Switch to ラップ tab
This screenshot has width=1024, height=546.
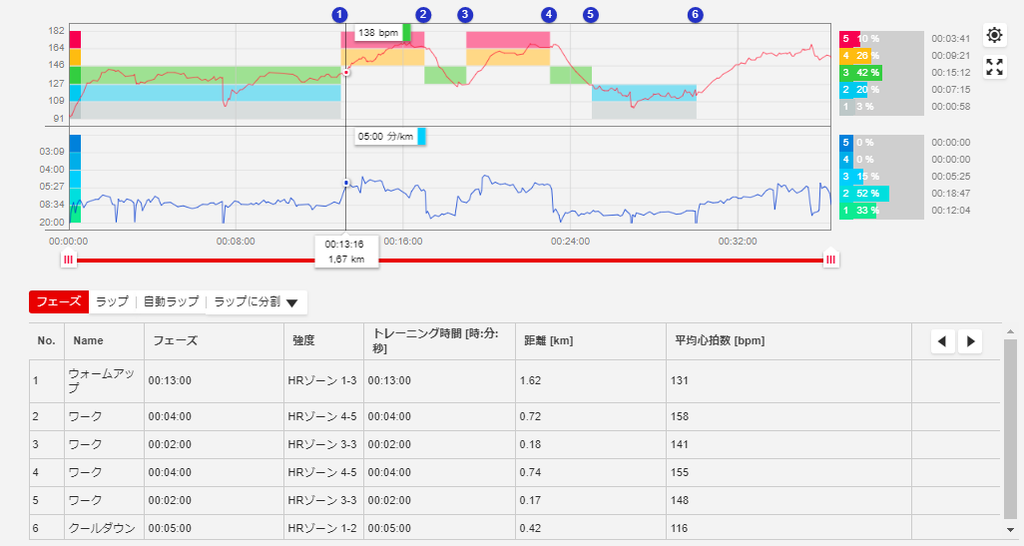[112, 302]
